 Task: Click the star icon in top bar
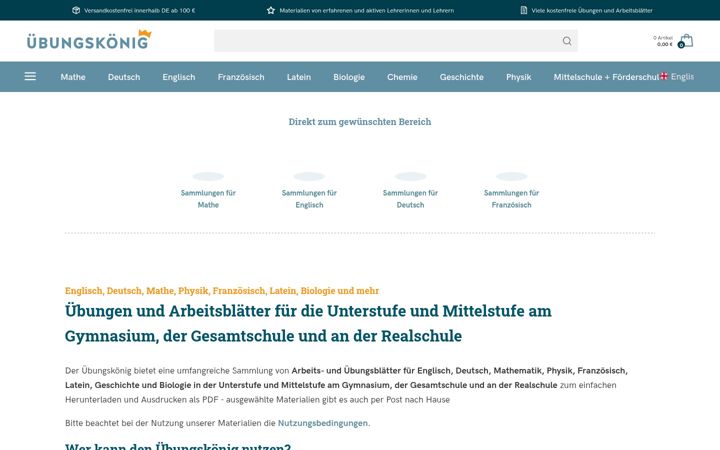pos(271,10)
